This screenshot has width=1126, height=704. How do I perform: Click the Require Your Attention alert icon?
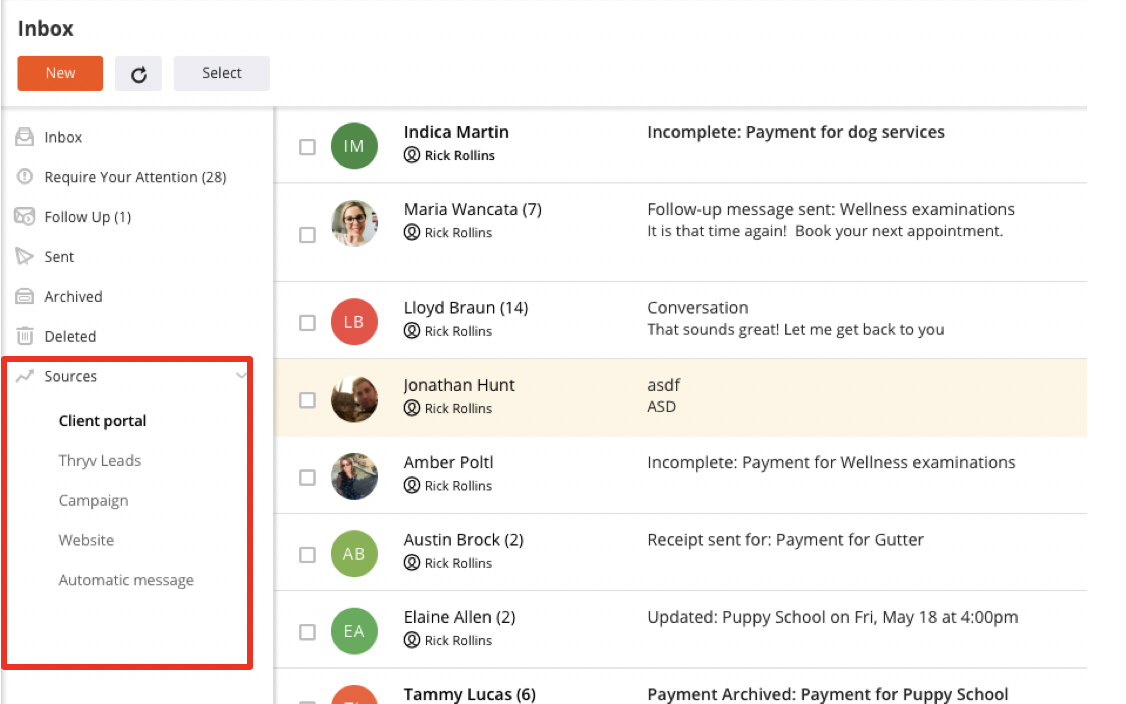click(24, 177)
